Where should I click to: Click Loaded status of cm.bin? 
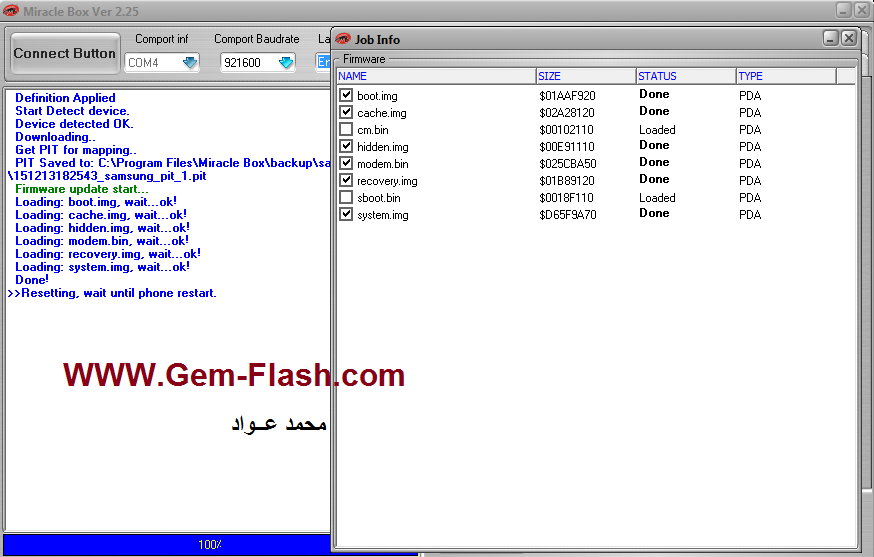[657, 130]
